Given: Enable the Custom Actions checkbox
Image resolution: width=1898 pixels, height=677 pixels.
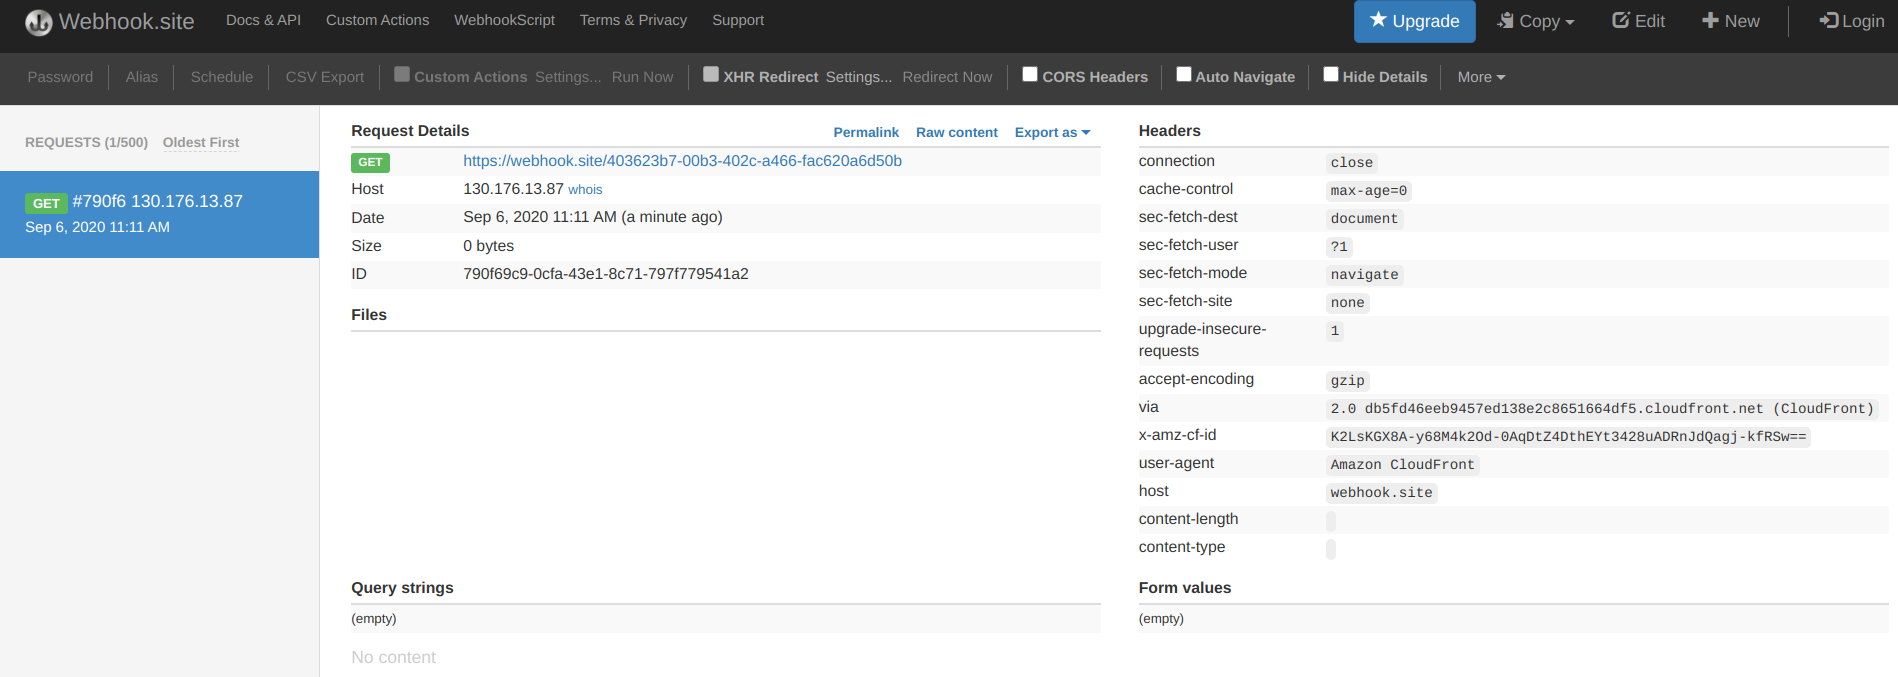Looking at the screenshot, I should coord(402,75).
